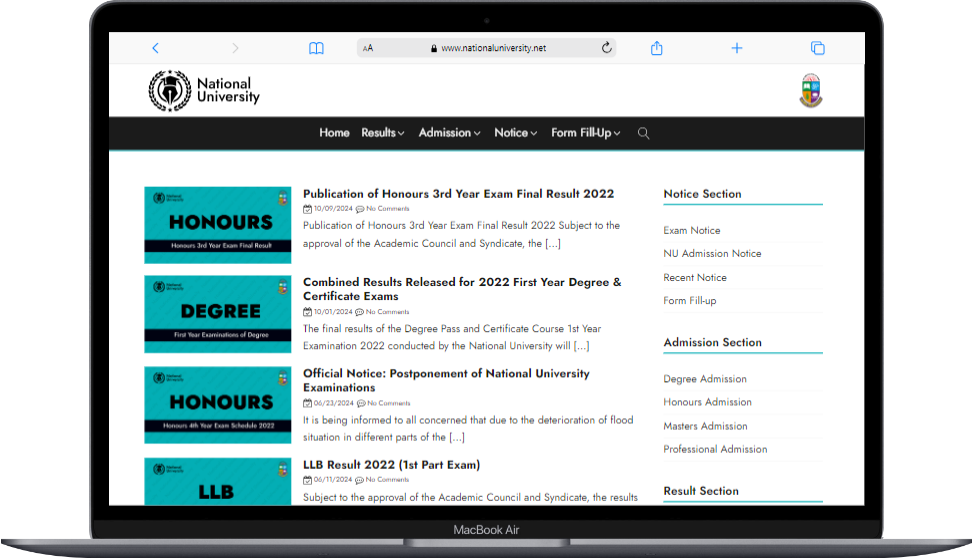This screenshot has width=972, height=558.
Task: Expand the Results dropdown menu
Action: pos(382,133)
